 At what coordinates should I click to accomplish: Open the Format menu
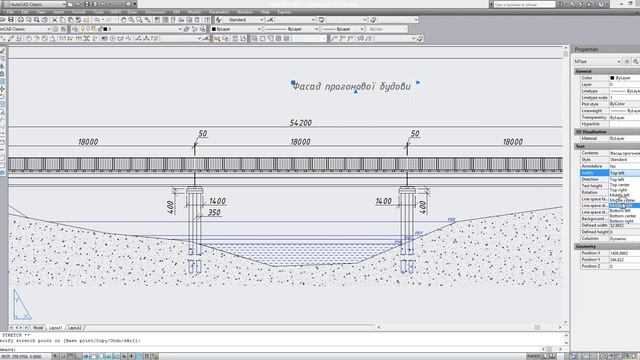pyautogui.click(x=78, y=12)
